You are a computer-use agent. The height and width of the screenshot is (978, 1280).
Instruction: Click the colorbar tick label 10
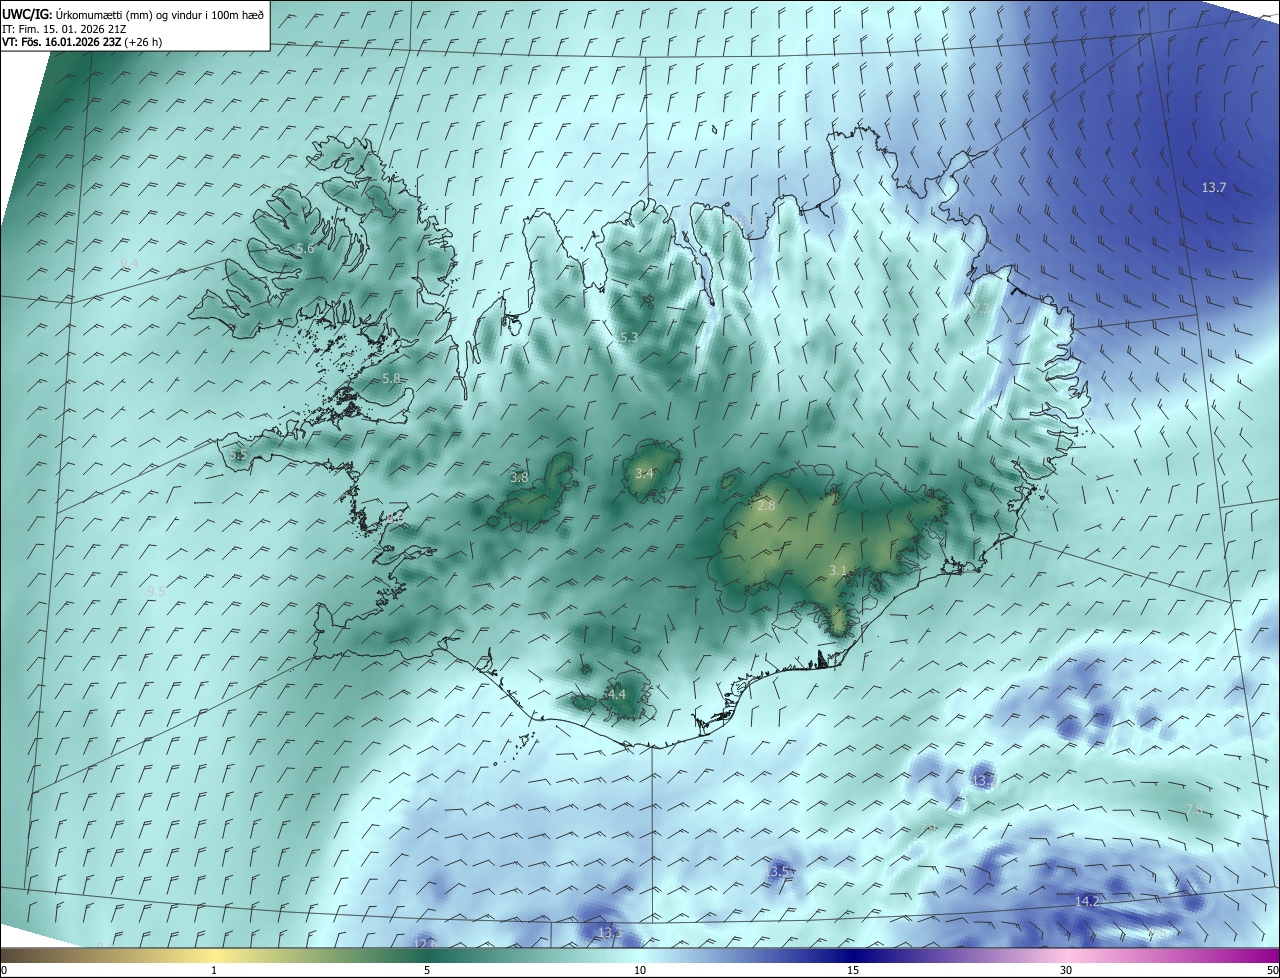[x=640, y=970]
